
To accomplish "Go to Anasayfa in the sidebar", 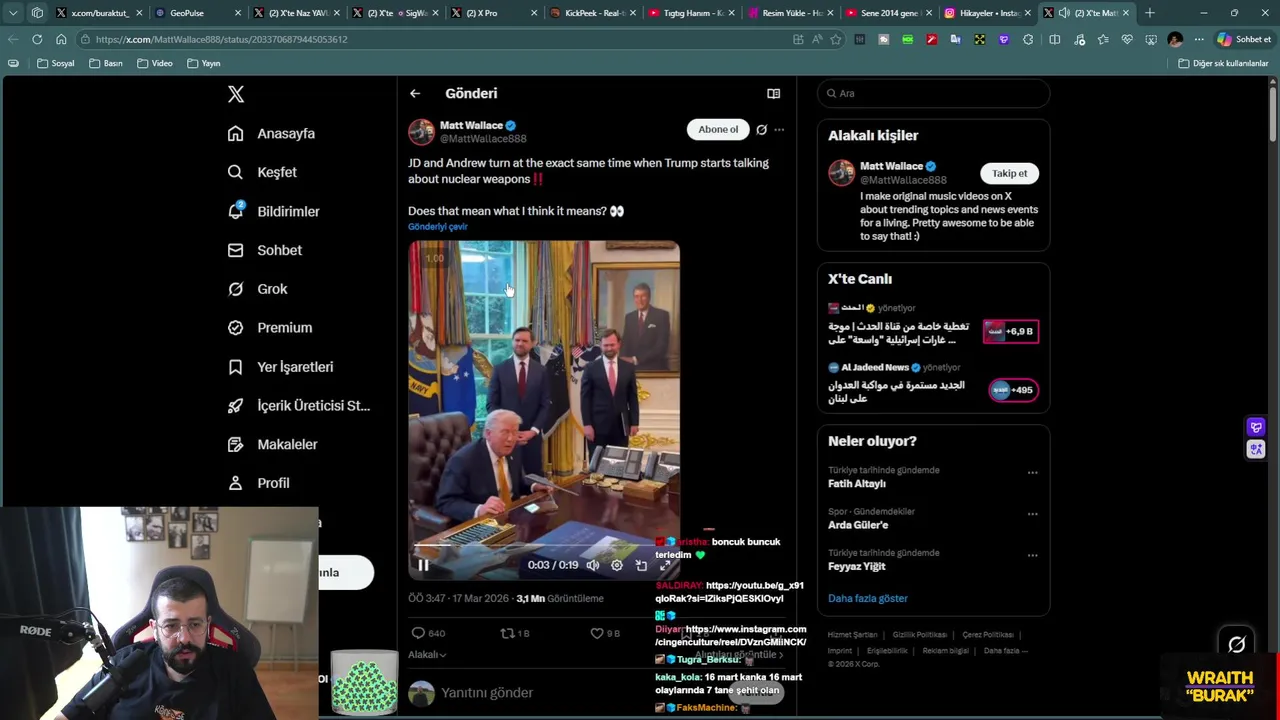I will 271,133.
